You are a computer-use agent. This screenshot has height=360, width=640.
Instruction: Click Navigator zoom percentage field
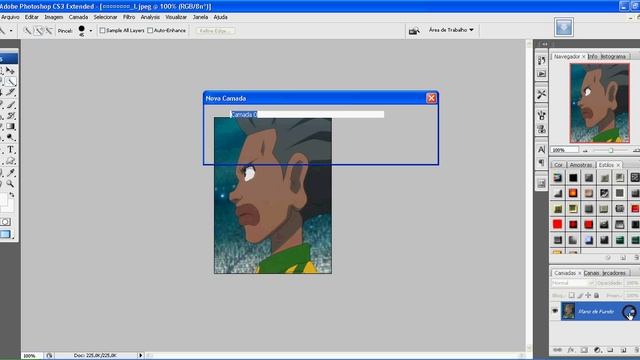[564, 150]
